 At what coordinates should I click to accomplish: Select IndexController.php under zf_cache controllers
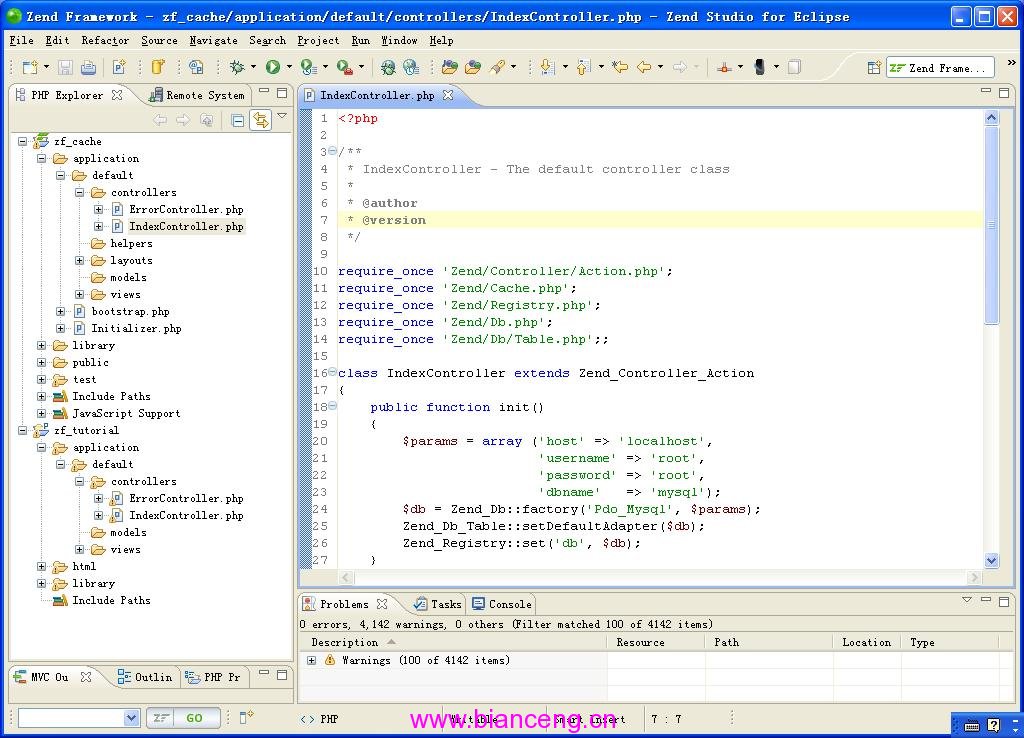186,227
